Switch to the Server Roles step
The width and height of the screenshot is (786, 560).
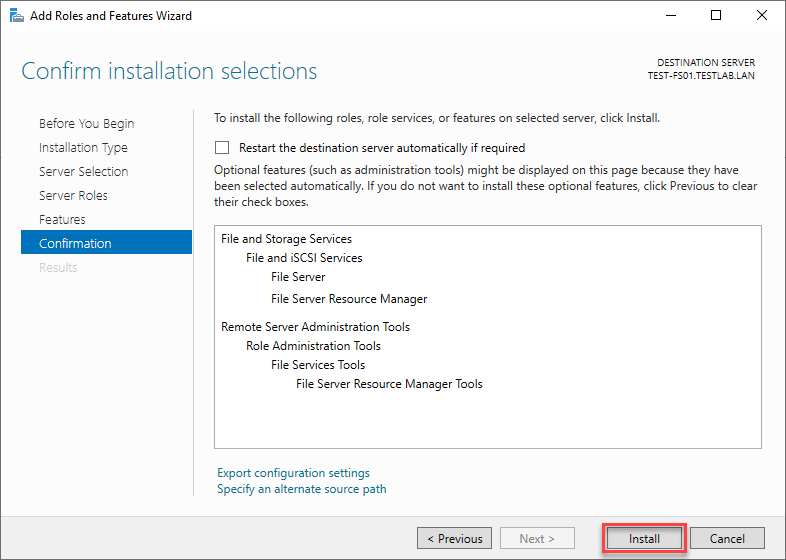click(73, 196)
